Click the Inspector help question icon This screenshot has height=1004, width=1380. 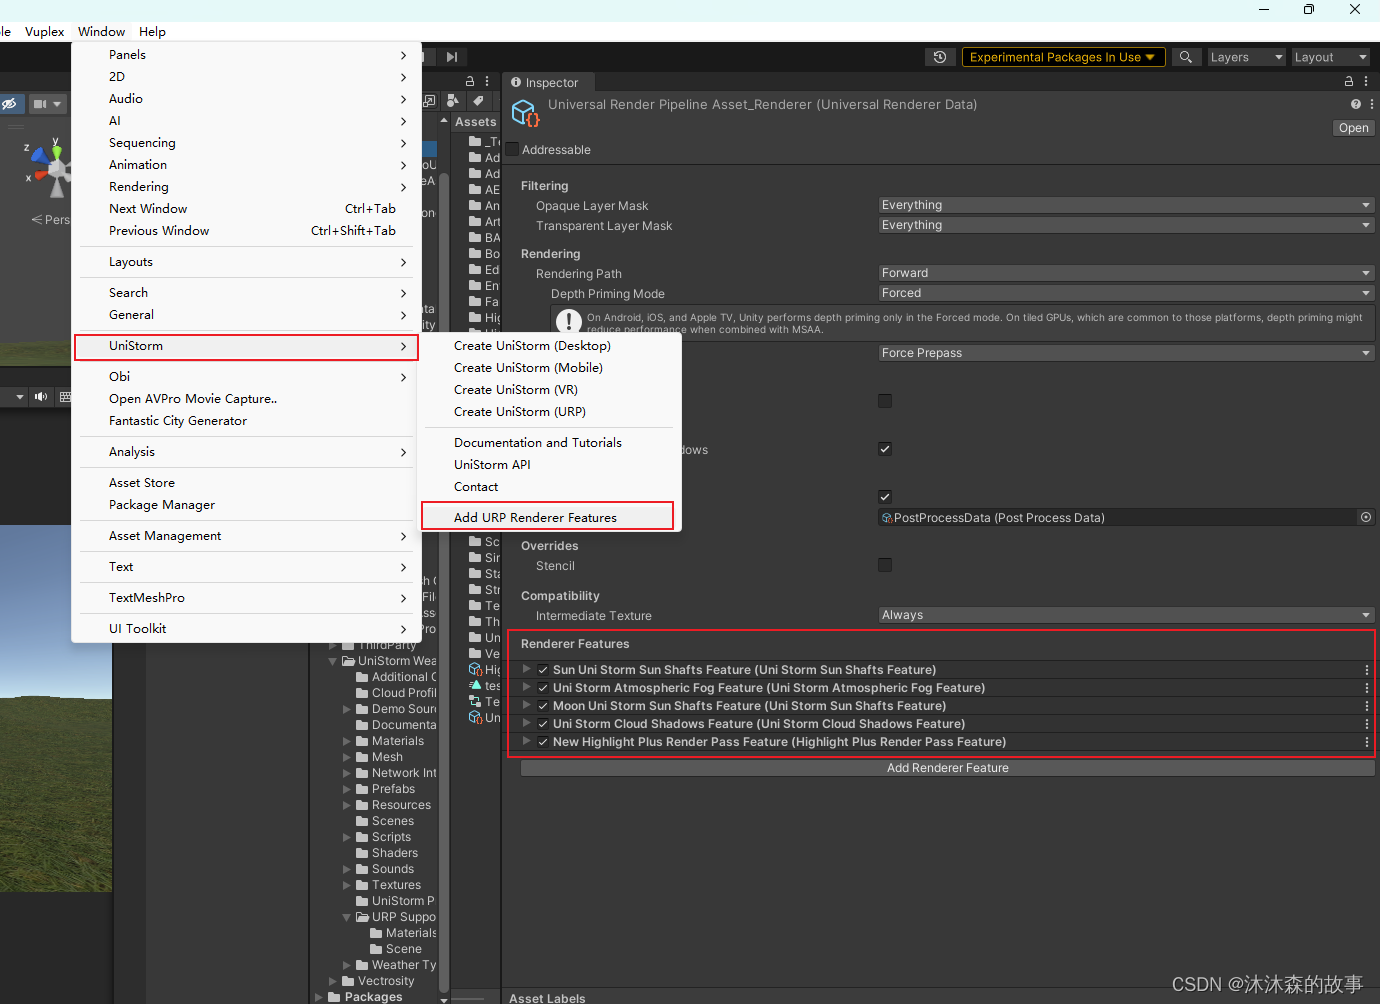(1355, 104)
